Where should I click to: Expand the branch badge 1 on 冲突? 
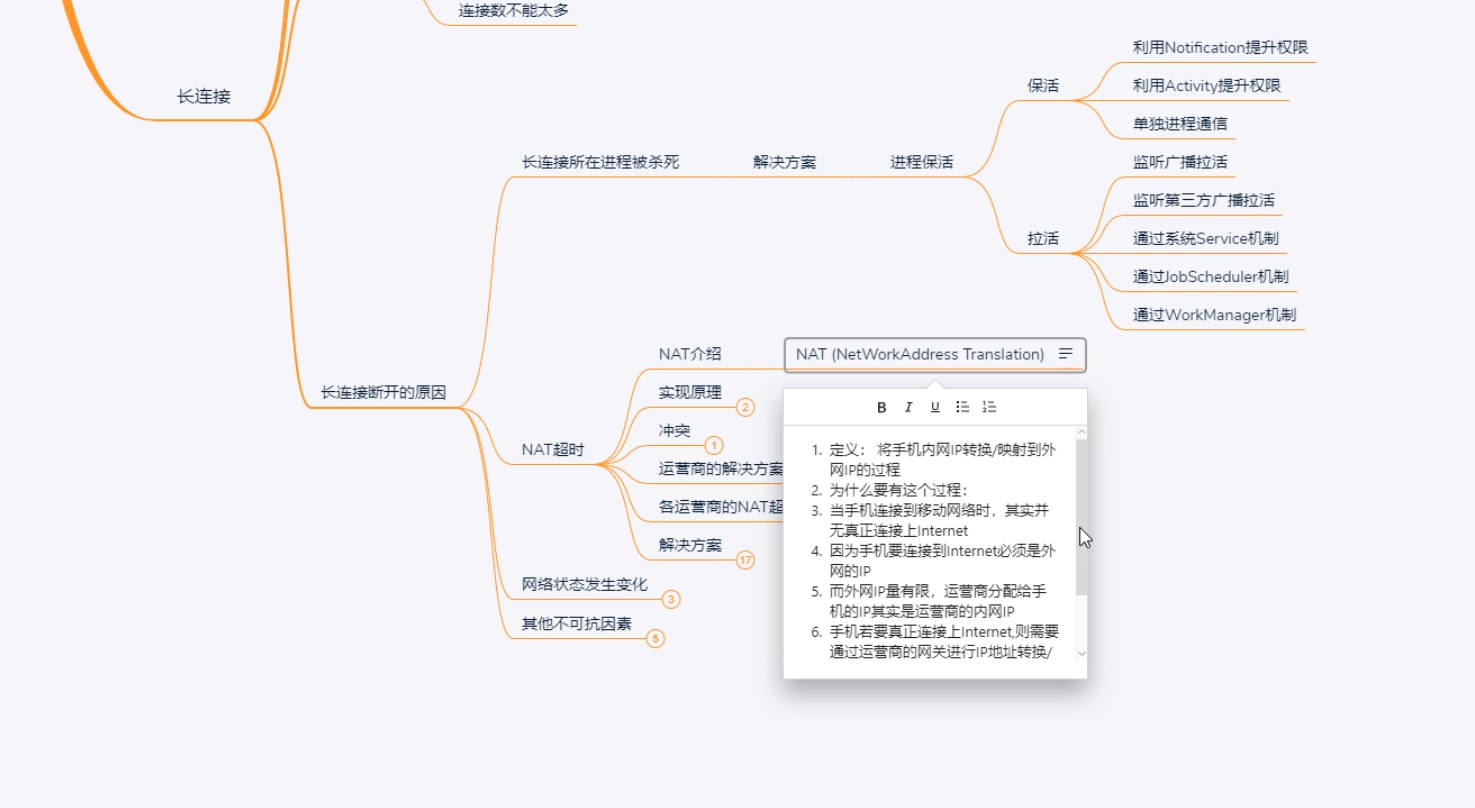[712, 445]
